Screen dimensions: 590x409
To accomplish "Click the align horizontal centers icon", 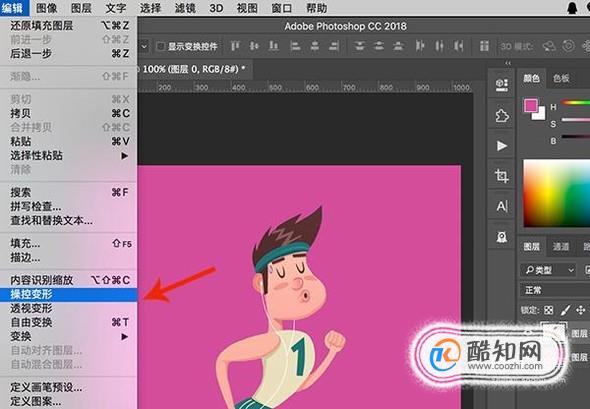I will 315,46.
